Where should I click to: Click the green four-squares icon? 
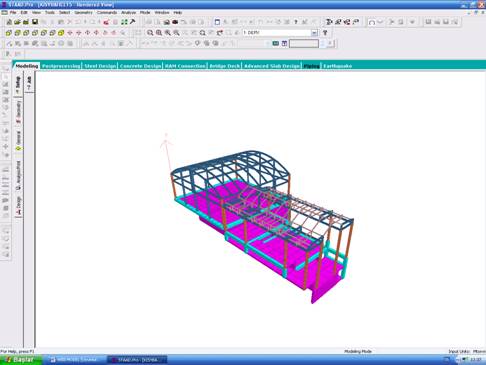124,22
